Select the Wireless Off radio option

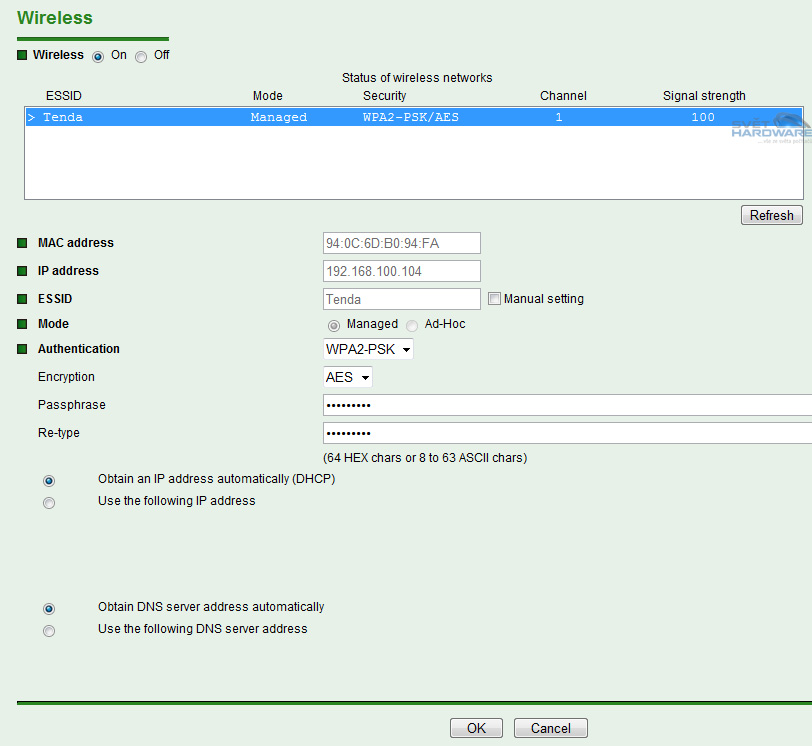tap(141, 57)
